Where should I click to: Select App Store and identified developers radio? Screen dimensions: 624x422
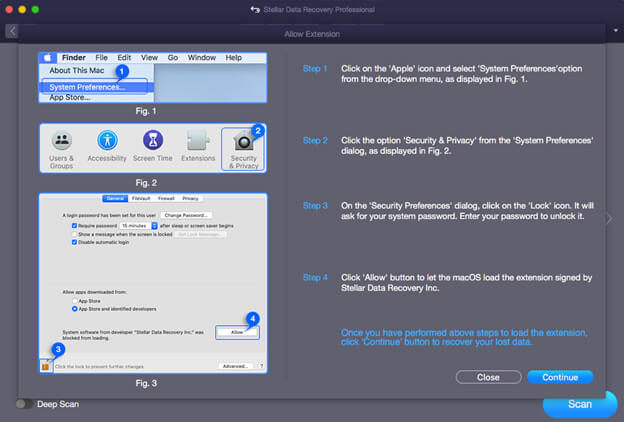[74, 309]
